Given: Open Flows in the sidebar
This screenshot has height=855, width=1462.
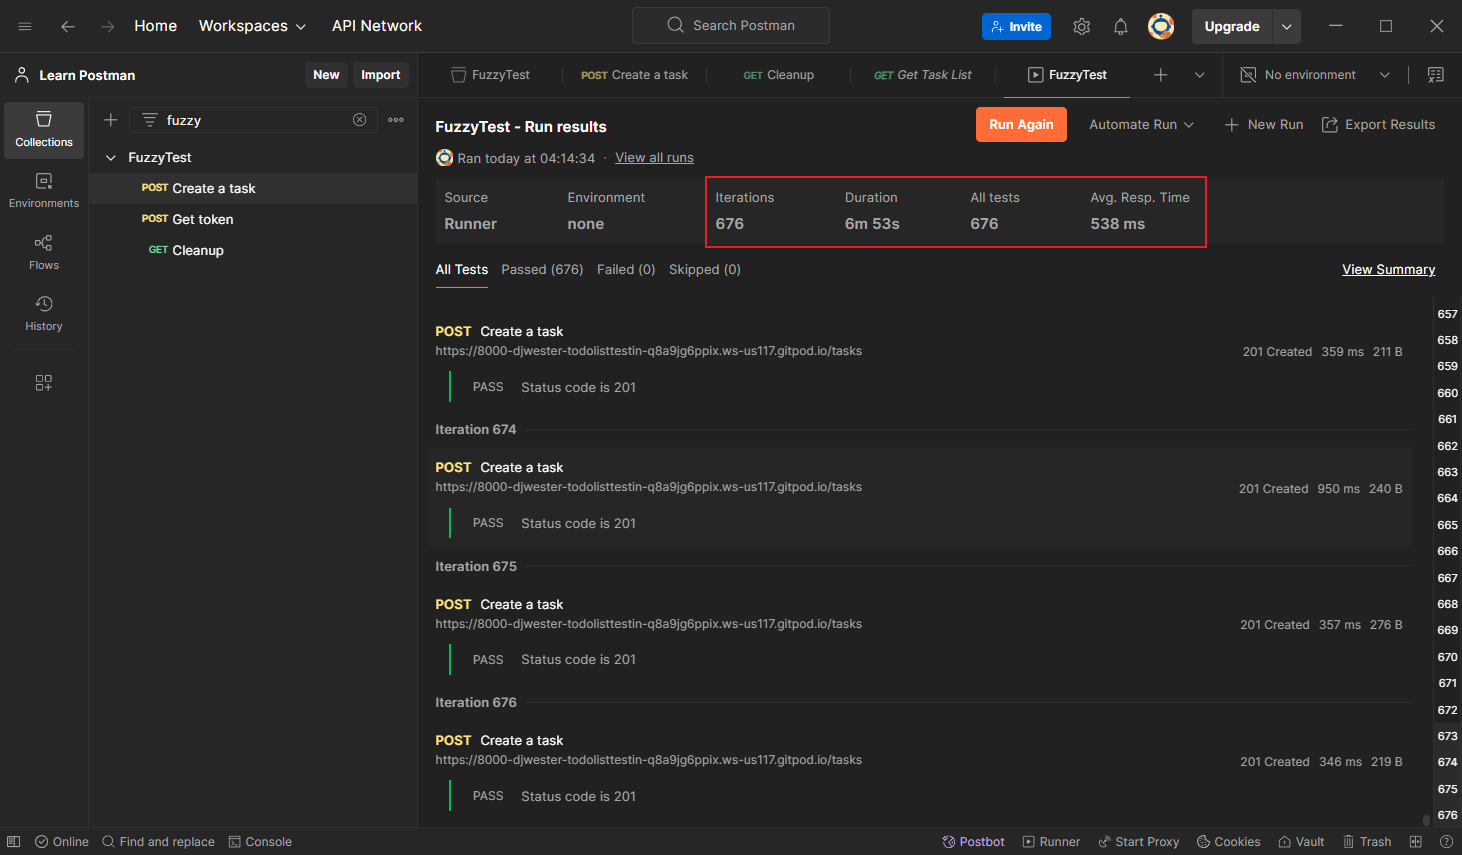Looking at the screenshot, I should tap(44, 253).
